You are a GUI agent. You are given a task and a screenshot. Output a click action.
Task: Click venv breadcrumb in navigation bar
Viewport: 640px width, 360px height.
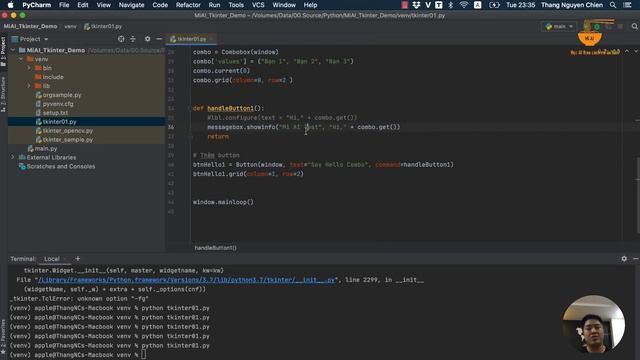click(x=70, y=26)
